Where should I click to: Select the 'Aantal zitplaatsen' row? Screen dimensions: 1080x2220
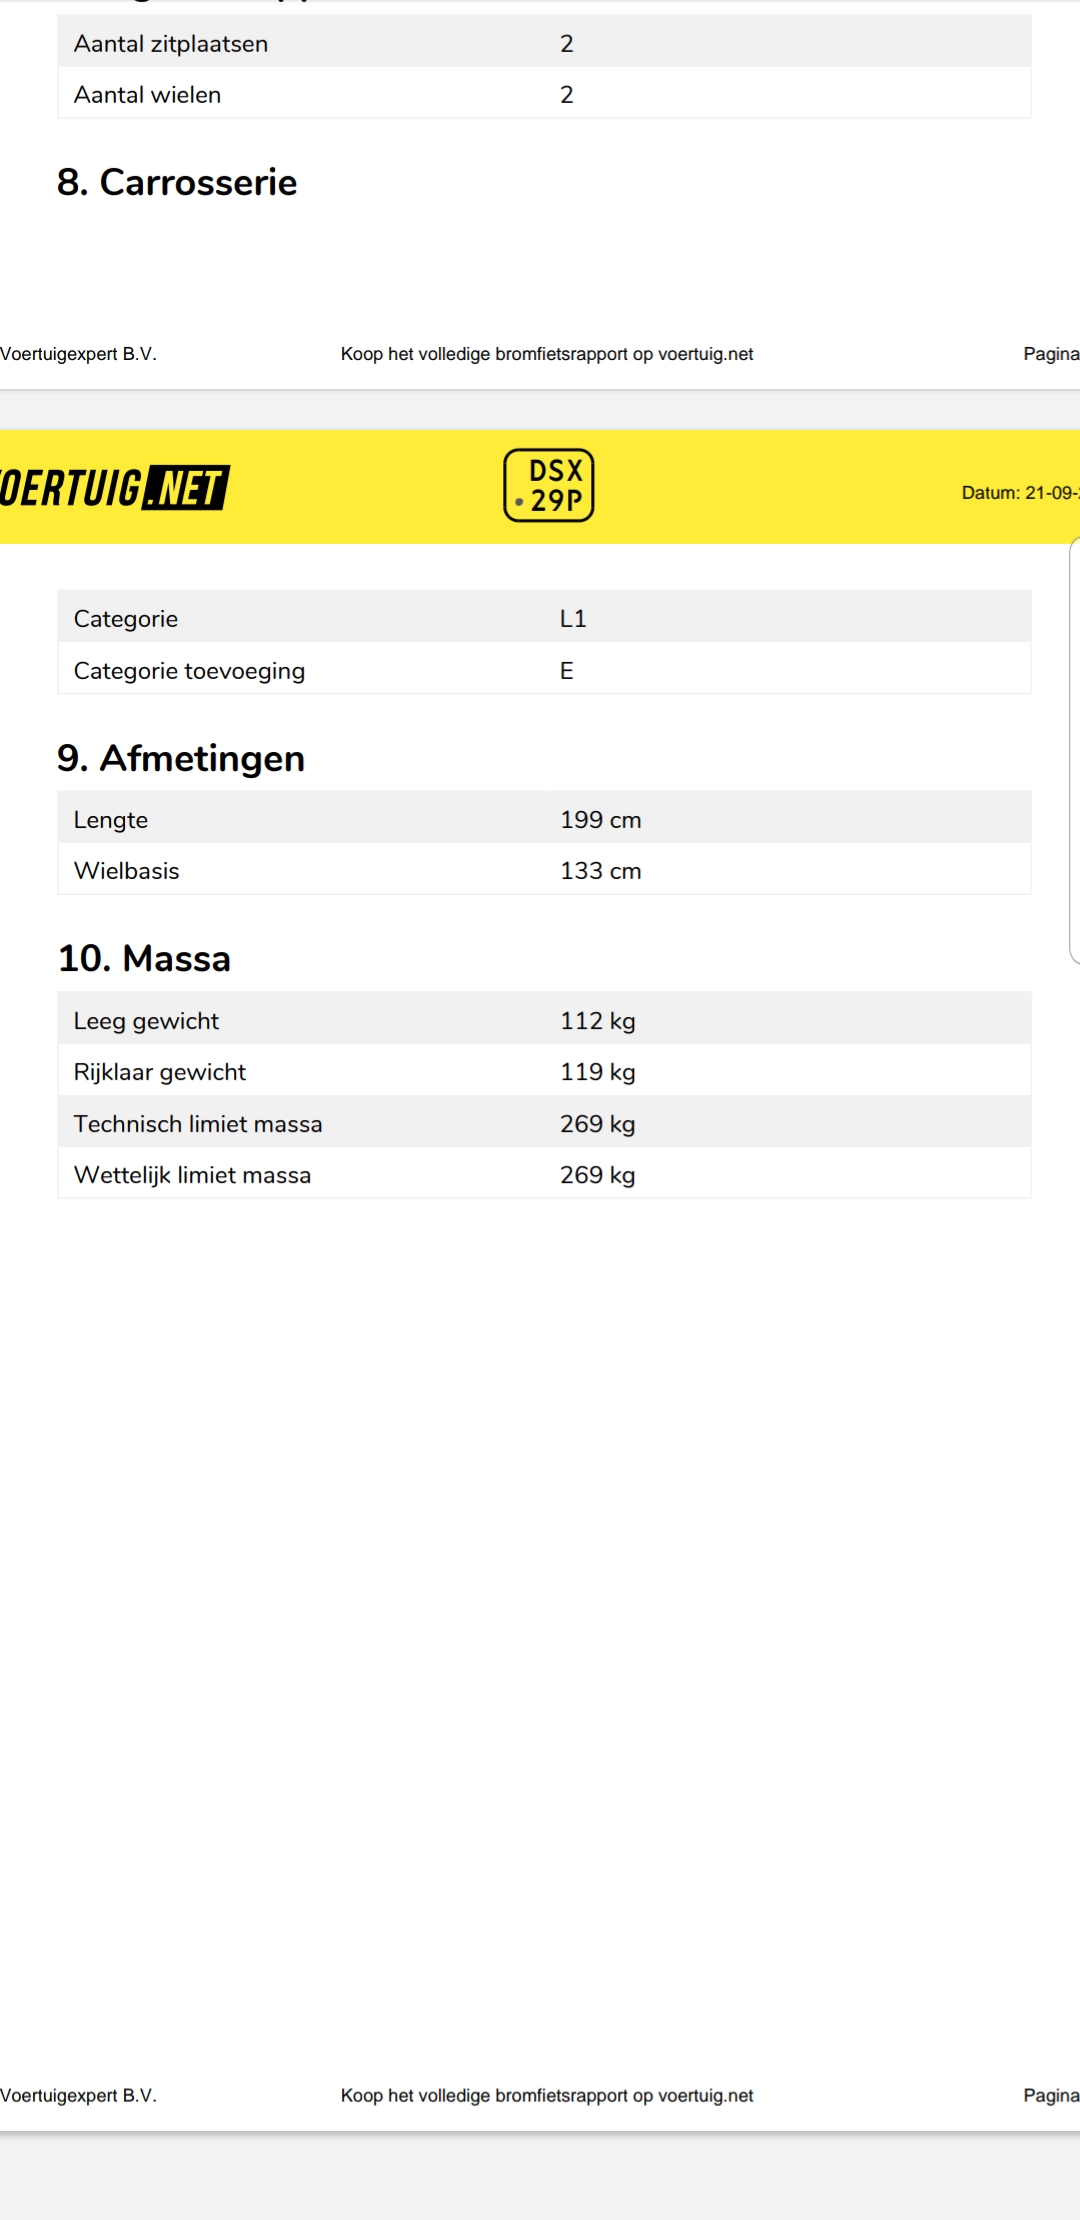point(545,42)
